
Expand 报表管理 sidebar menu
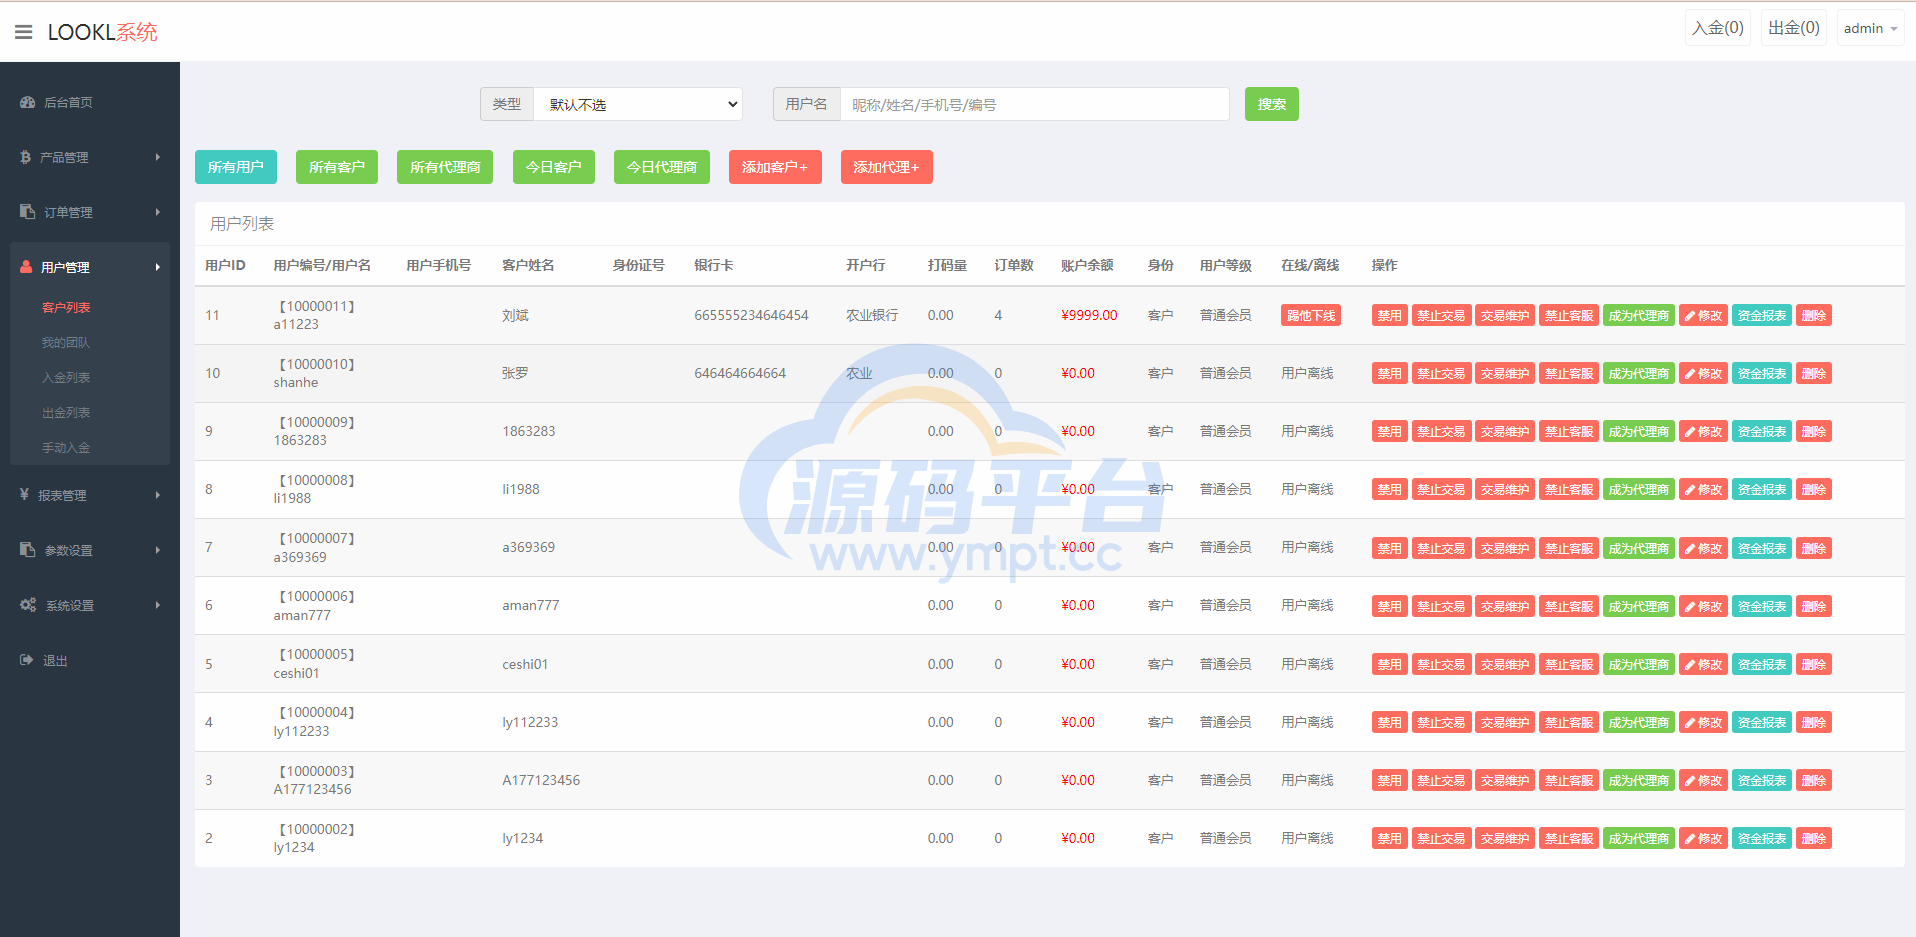point(90,495)
